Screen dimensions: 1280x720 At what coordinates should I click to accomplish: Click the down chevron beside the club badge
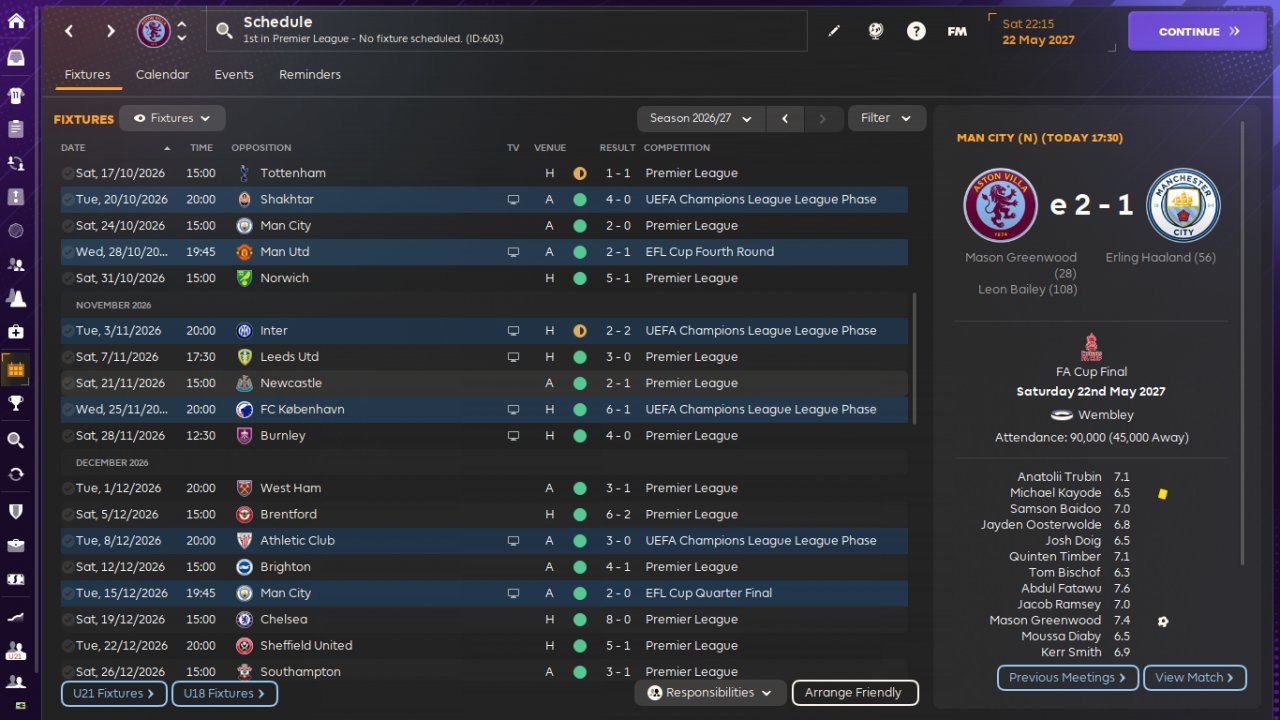(182, 38)
